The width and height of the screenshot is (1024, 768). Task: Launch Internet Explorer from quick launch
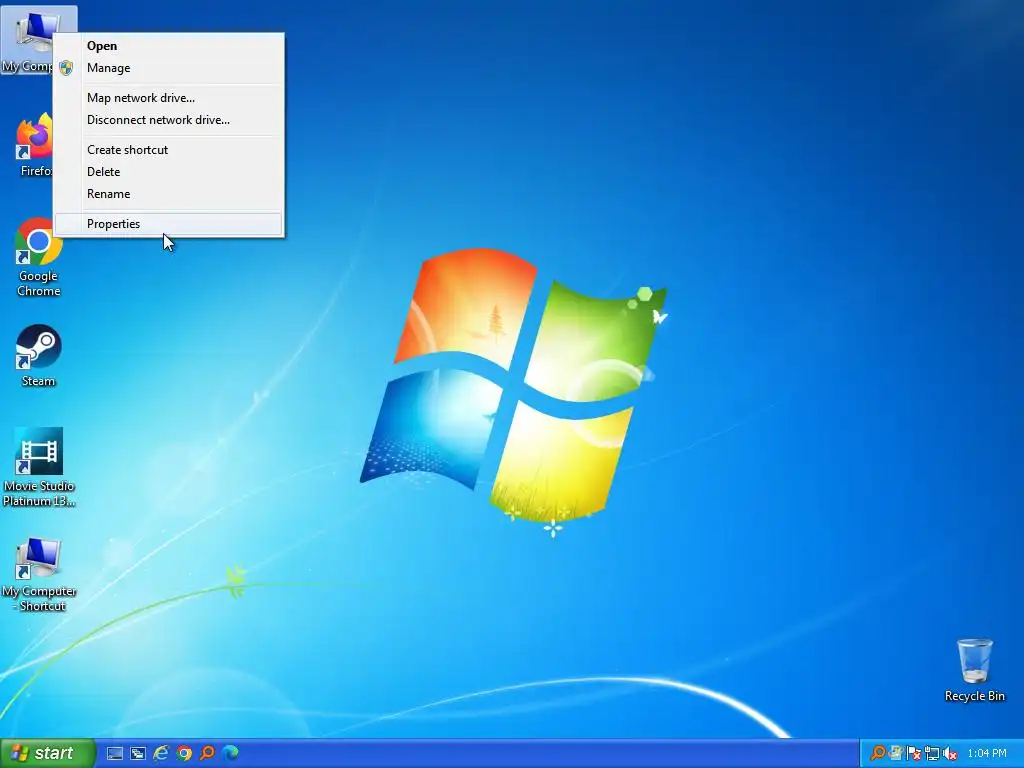161,754
